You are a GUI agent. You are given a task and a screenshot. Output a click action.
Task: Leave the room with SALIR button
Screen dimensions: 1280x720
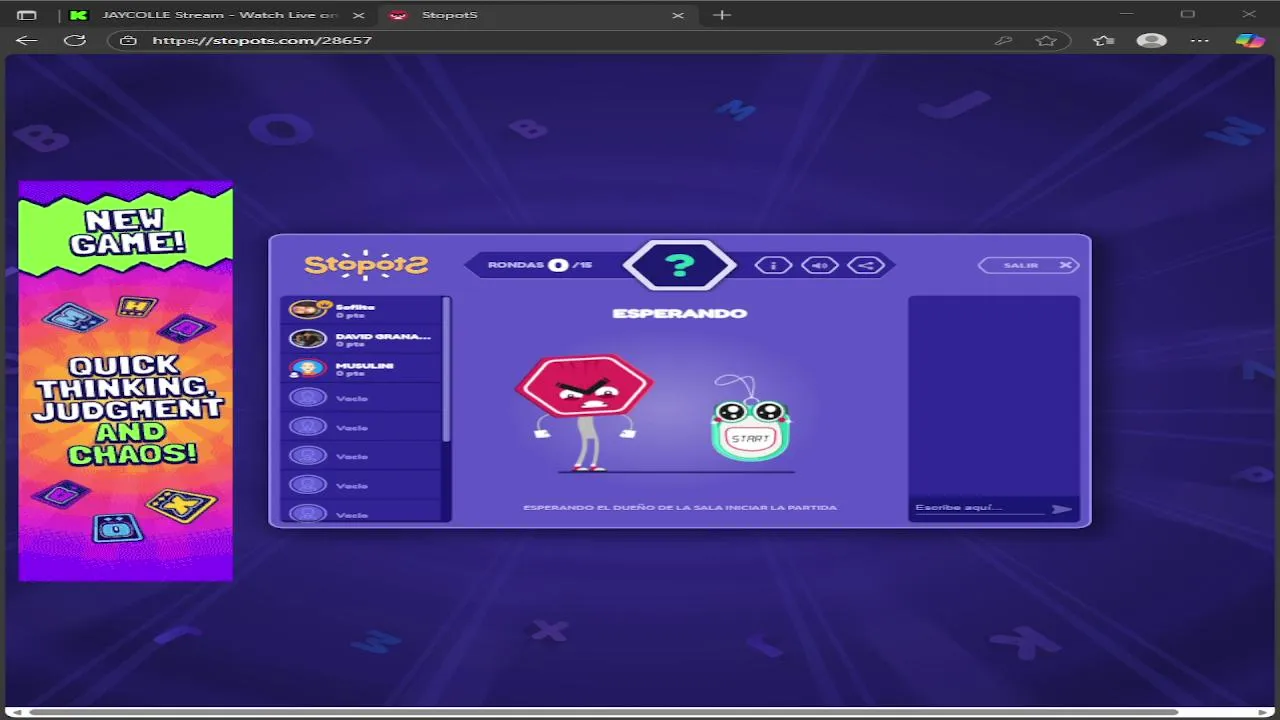point(1028,265)
